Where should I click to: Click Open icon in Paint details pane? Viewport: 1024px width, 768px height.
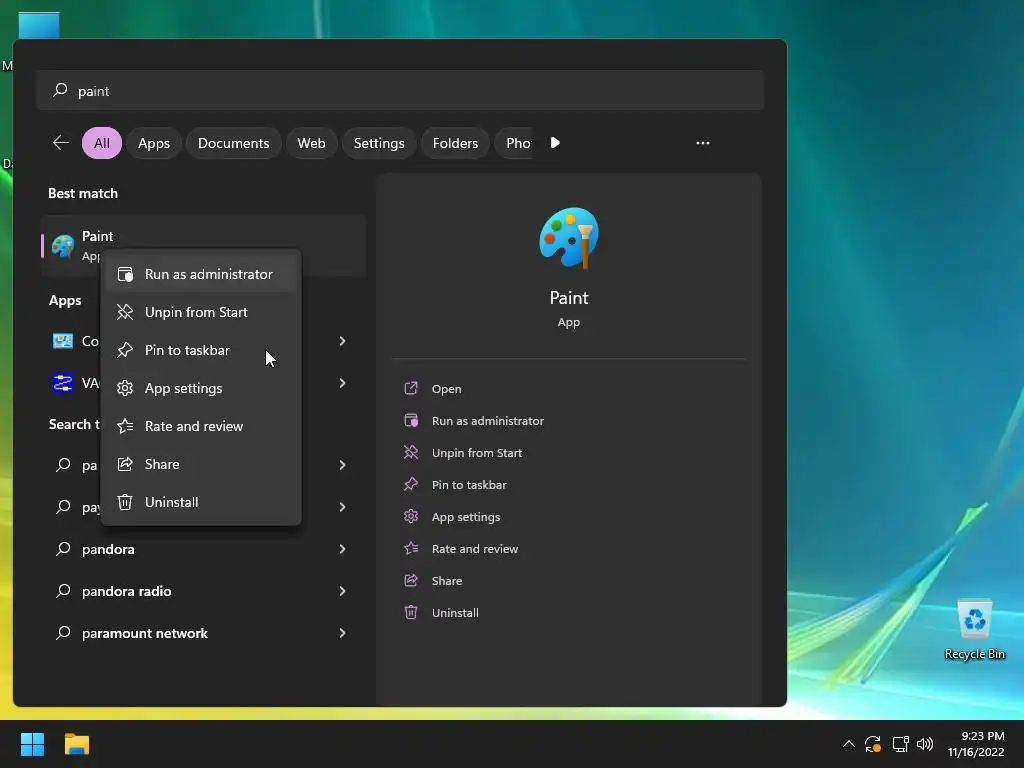(411, 389)
